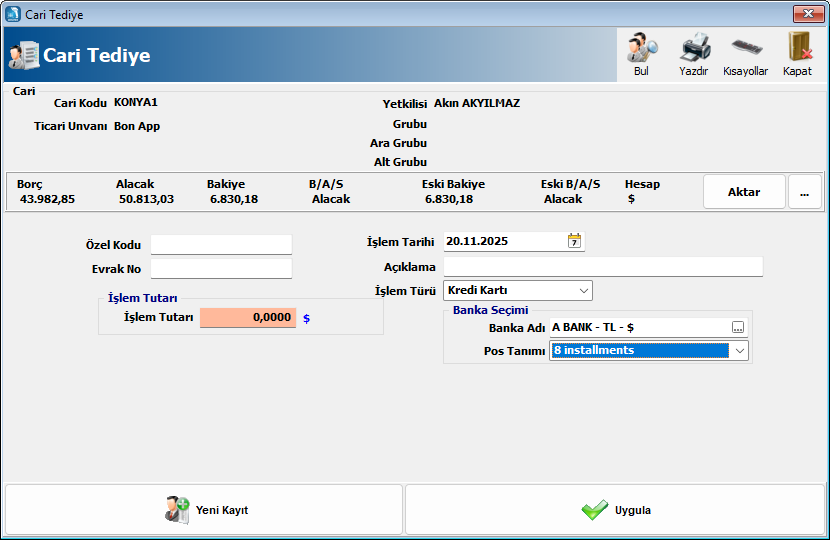Click the Yazdır printer icon
The image size is (830, 540).
click(x=694, y=48)
